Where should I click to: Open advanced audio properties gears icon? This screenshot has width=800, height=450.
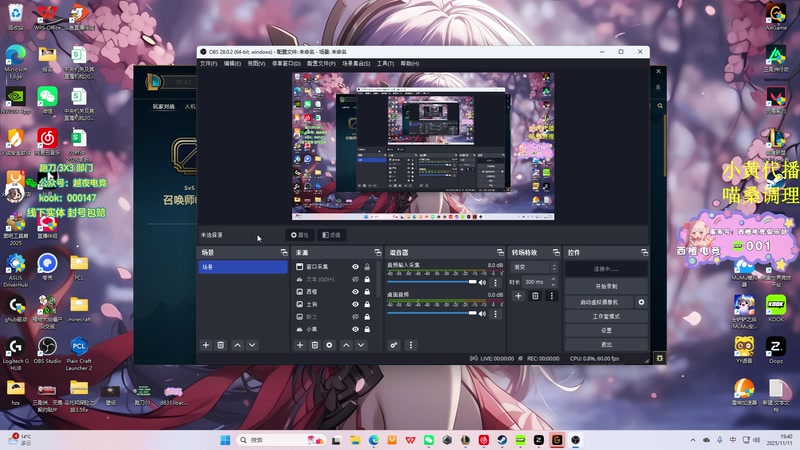pyautogui.click(x=394, y=345)
